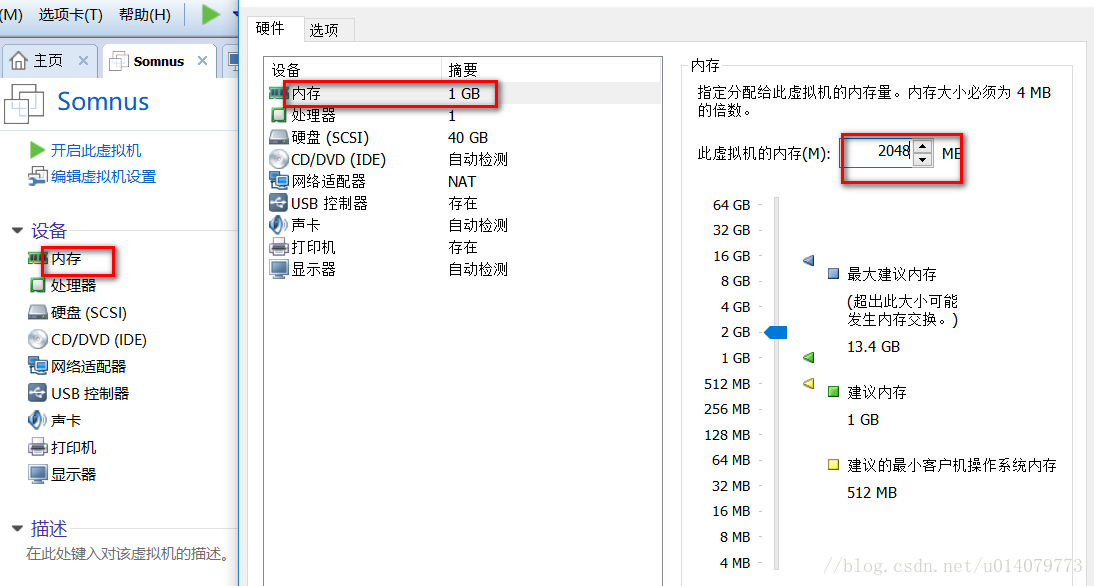The height and width of the screenshot is (586, 1094).
Task: Click the green power-on play toolbar button
Action: (211, 14)
